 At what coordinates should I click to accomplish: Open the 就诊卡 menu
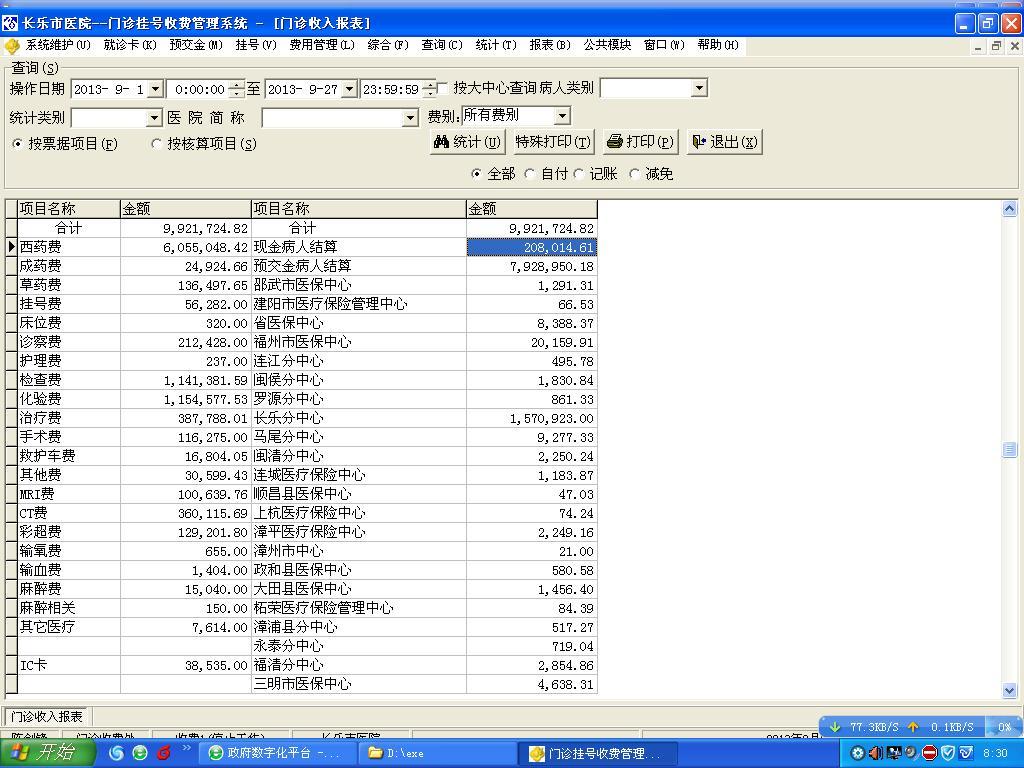point(130,45)
